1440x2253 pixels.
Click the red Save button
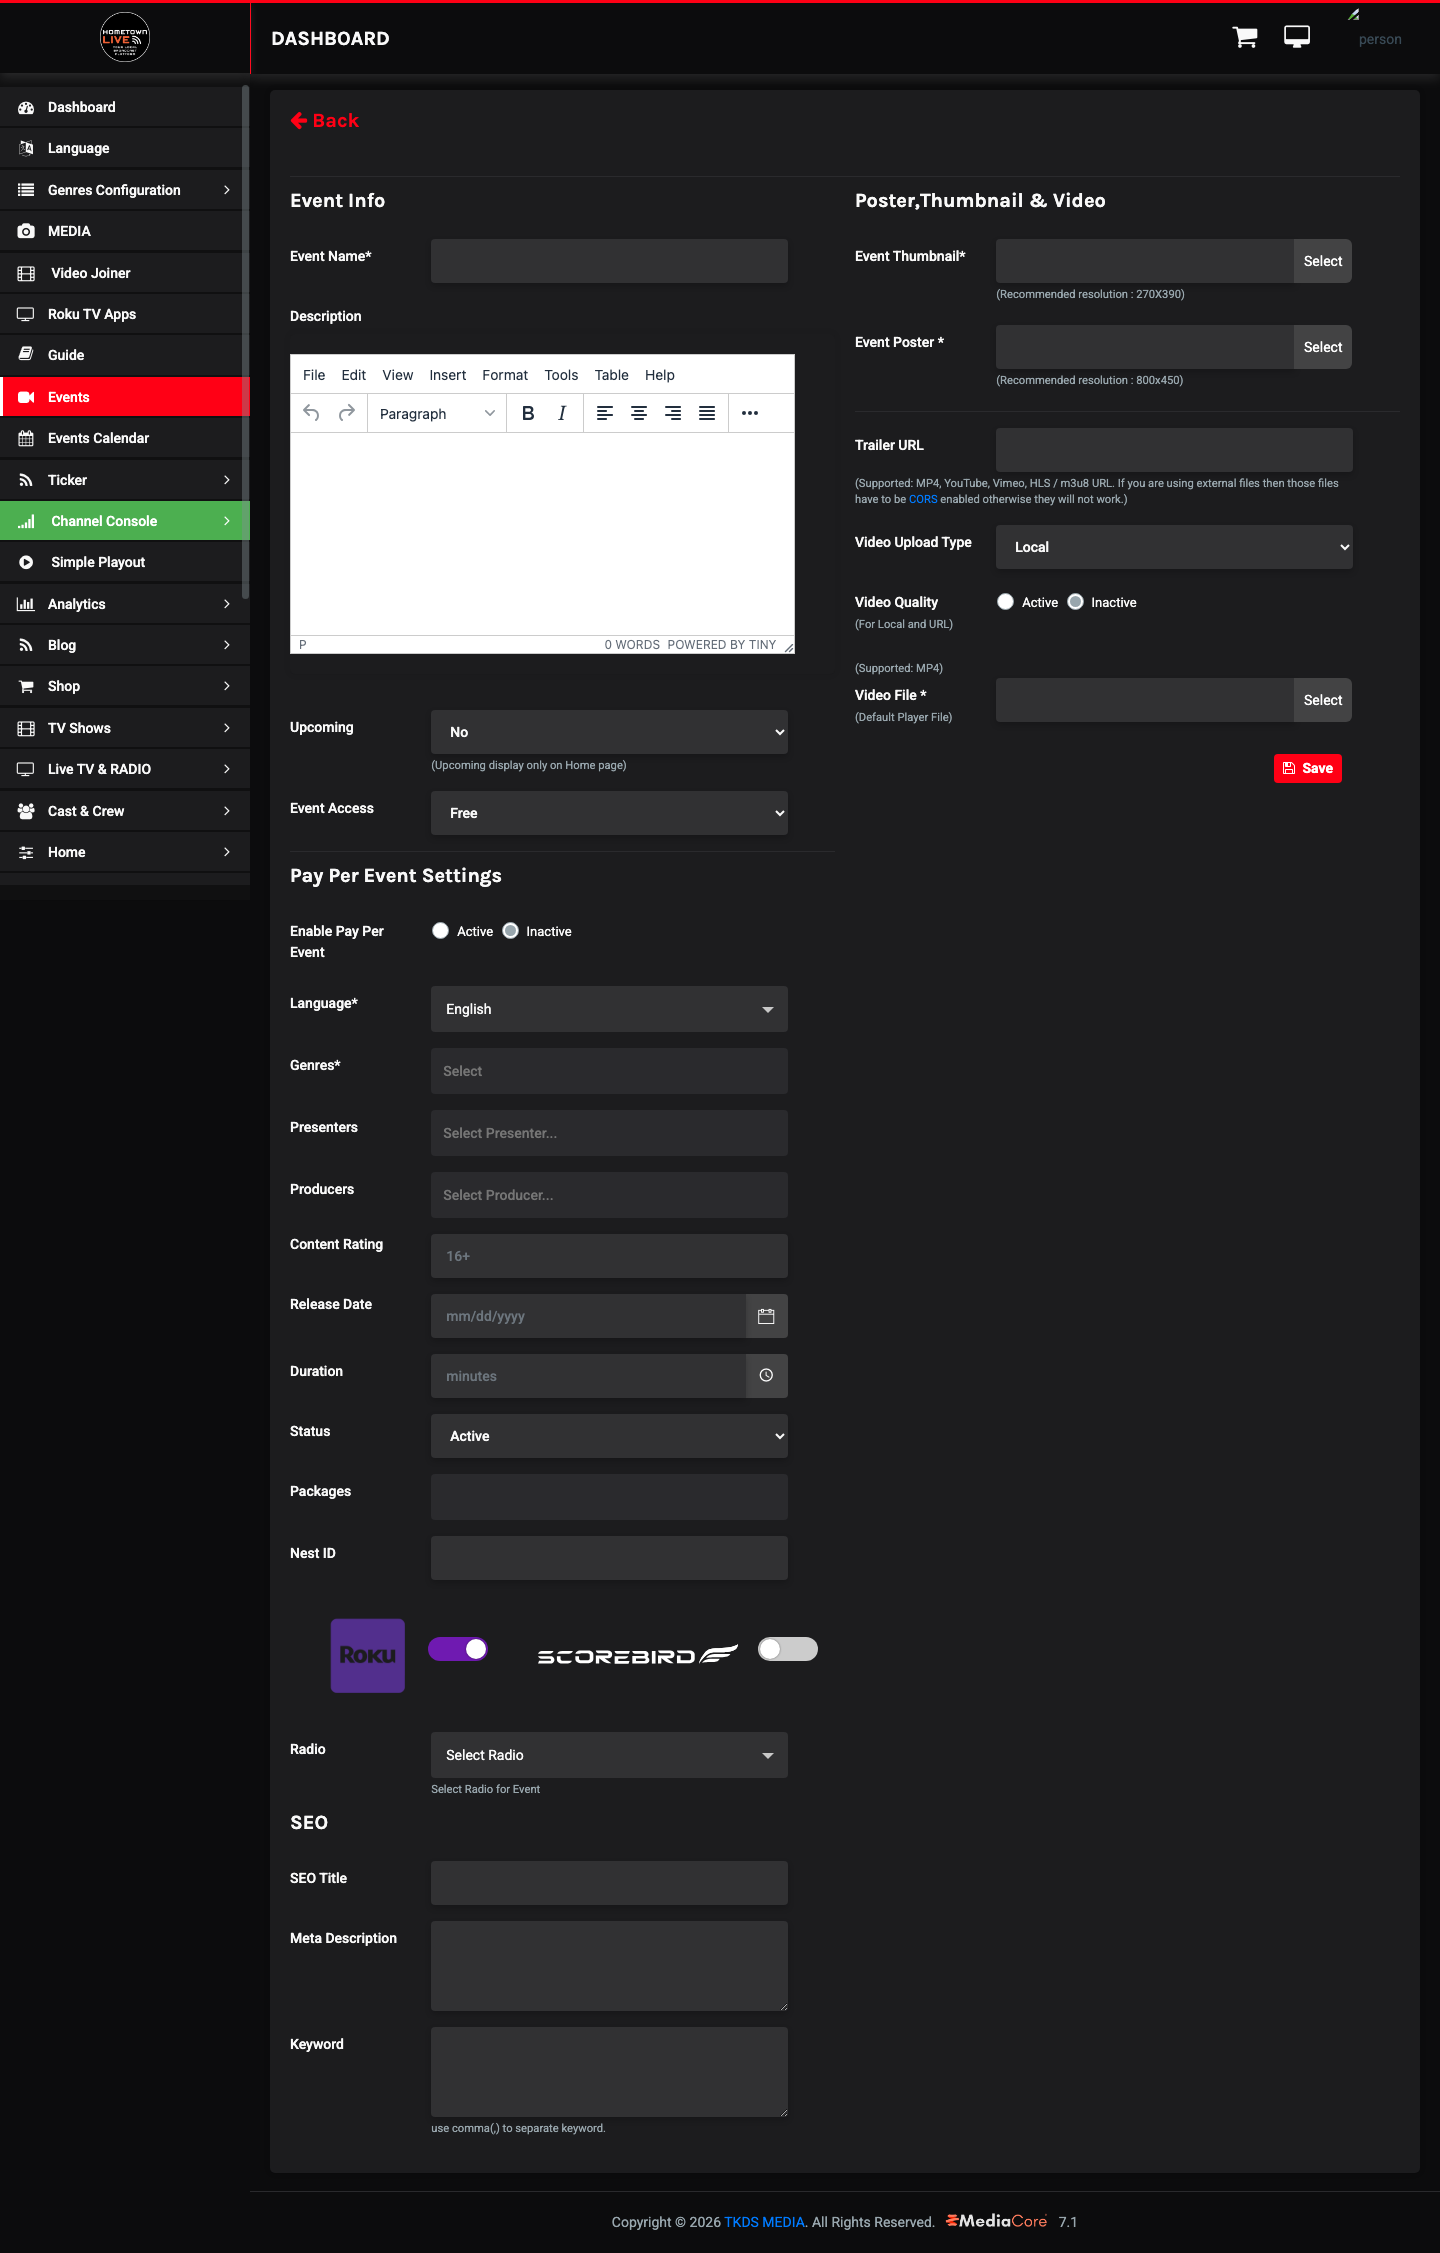[1308, 768]
